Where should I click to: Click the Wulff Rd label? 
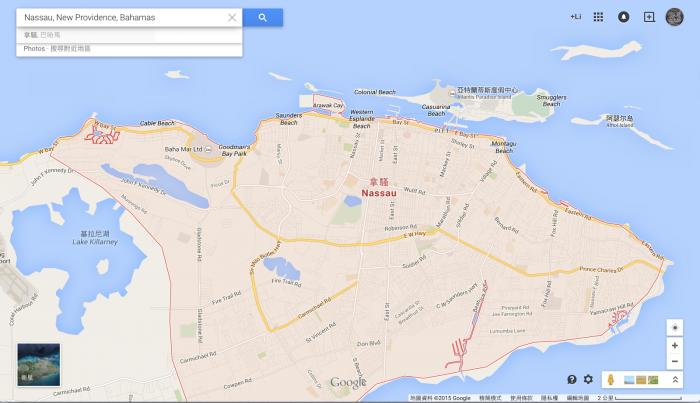[x=414, y=191]
